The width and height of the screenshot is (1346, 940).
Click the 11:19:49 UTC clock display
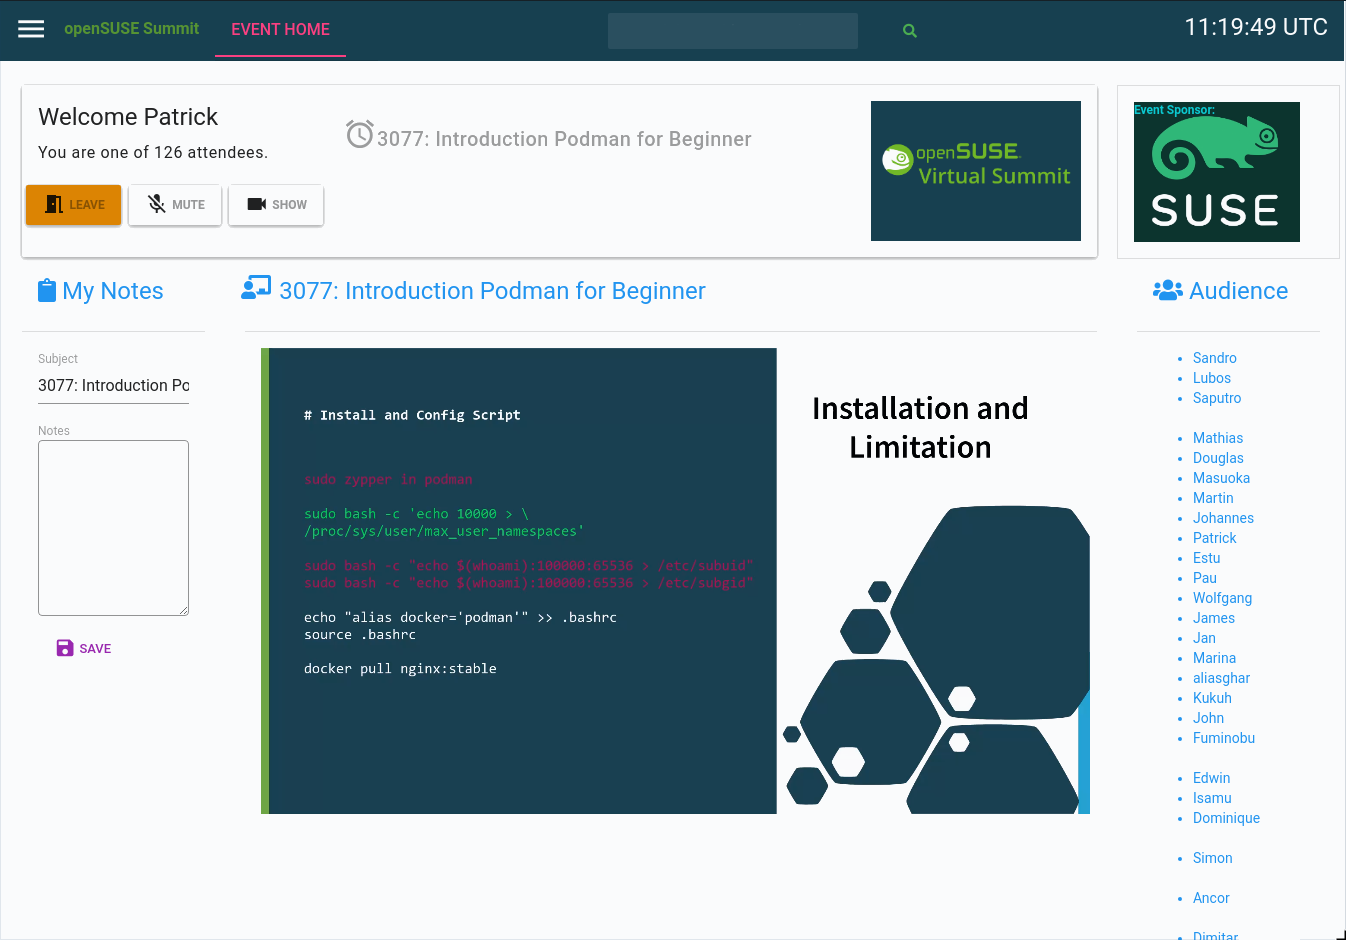point(1256,27)
